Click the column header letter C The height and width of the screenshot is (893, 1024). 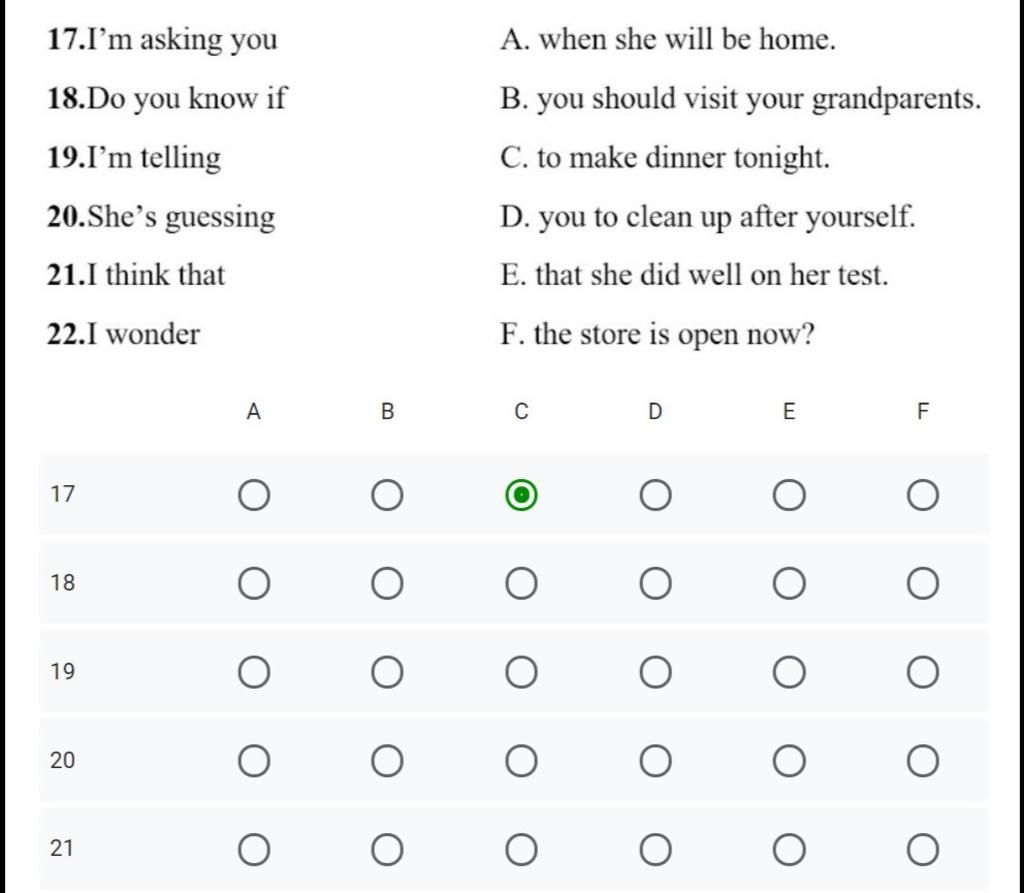coord(521,412)
